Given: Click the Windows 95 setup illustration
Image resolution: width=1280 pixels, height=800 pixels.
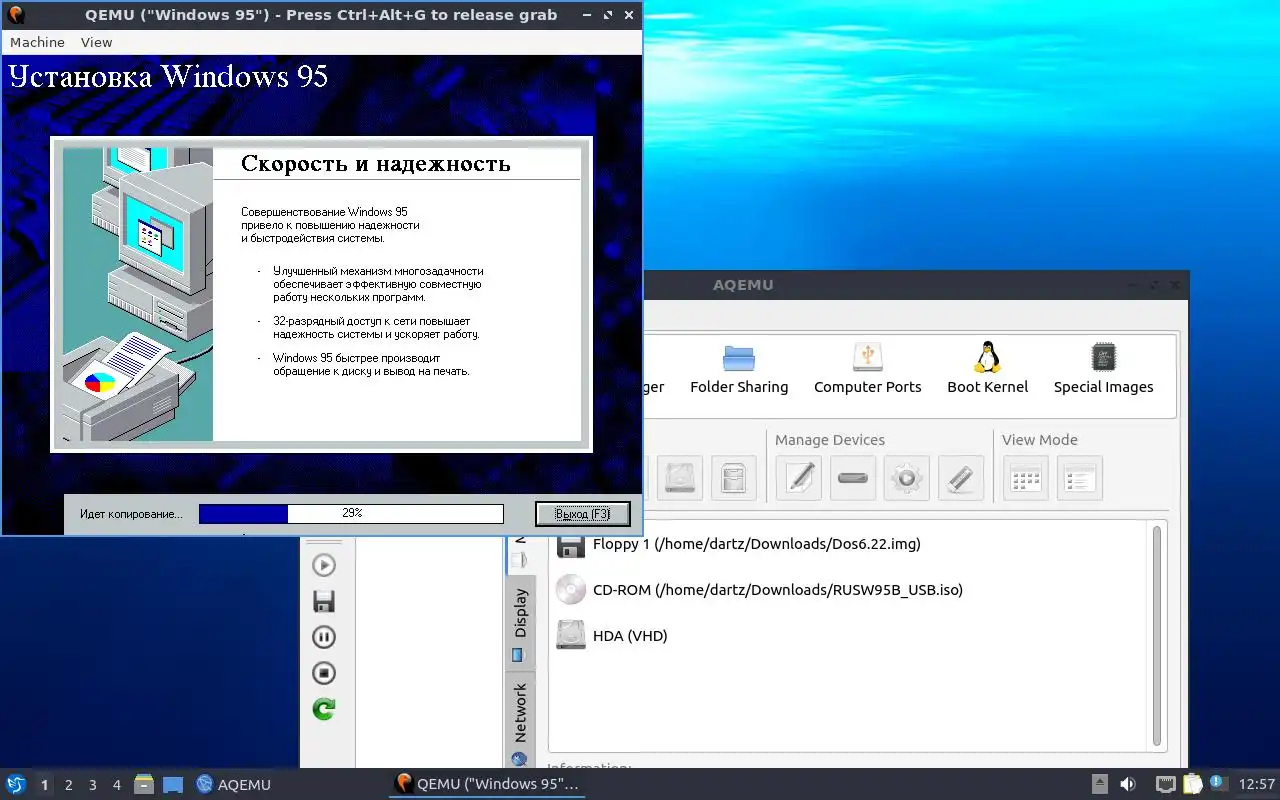Looking at the screenshot, I should tap(138, 294).
